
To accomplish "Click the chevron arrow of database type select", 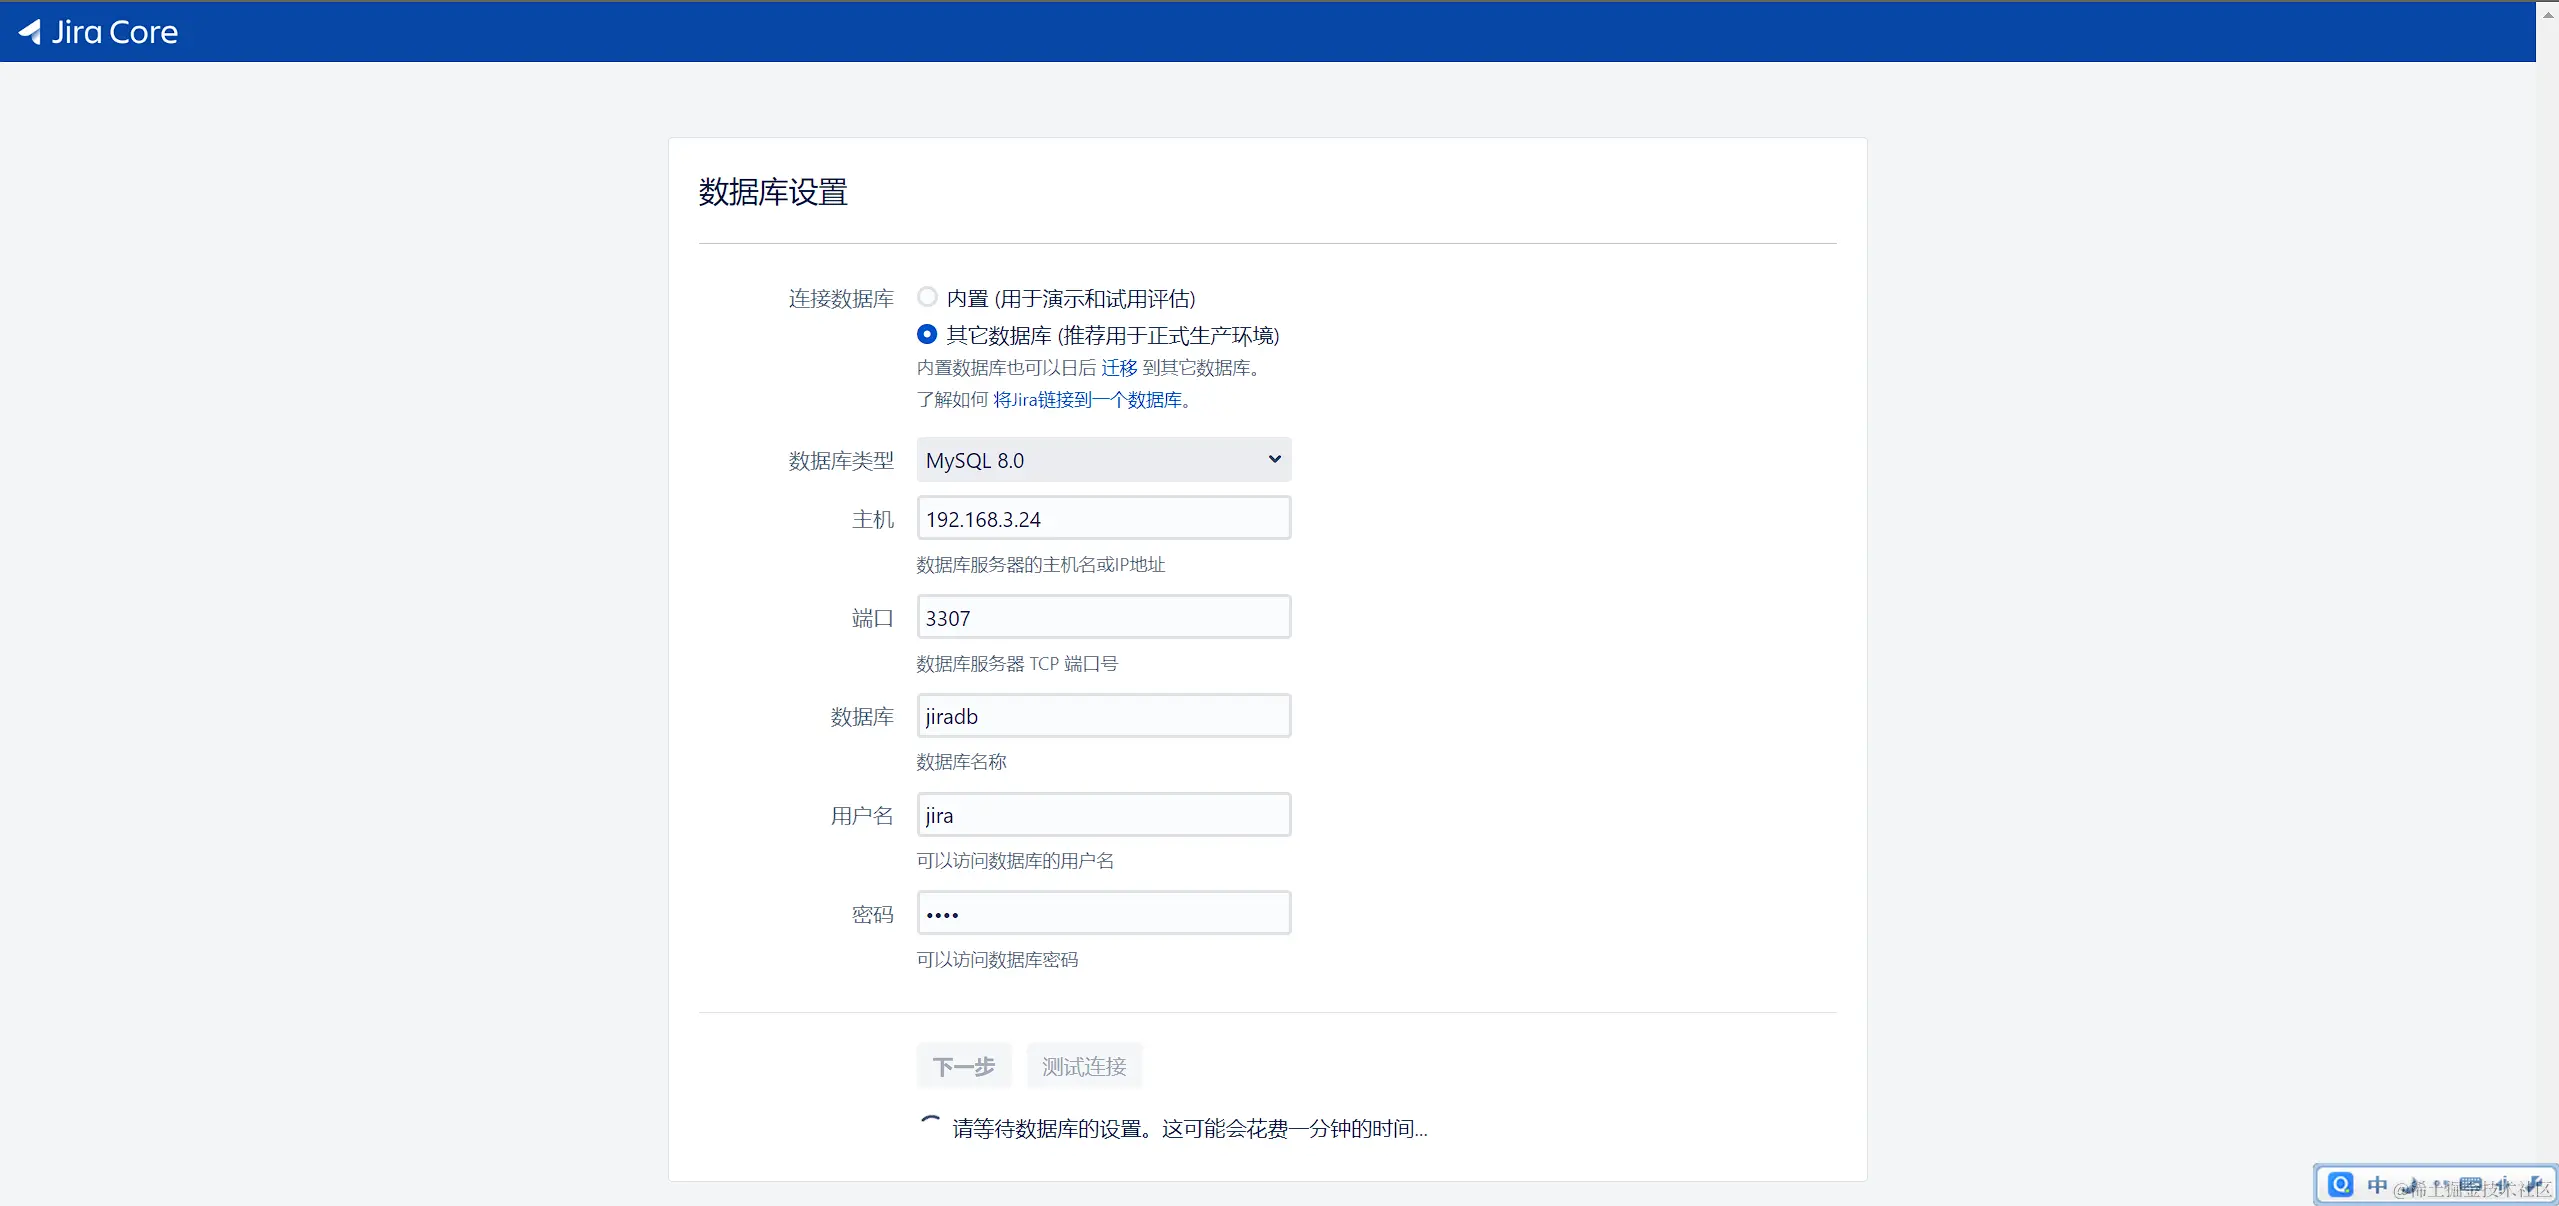I will (x=1274, y=460).
